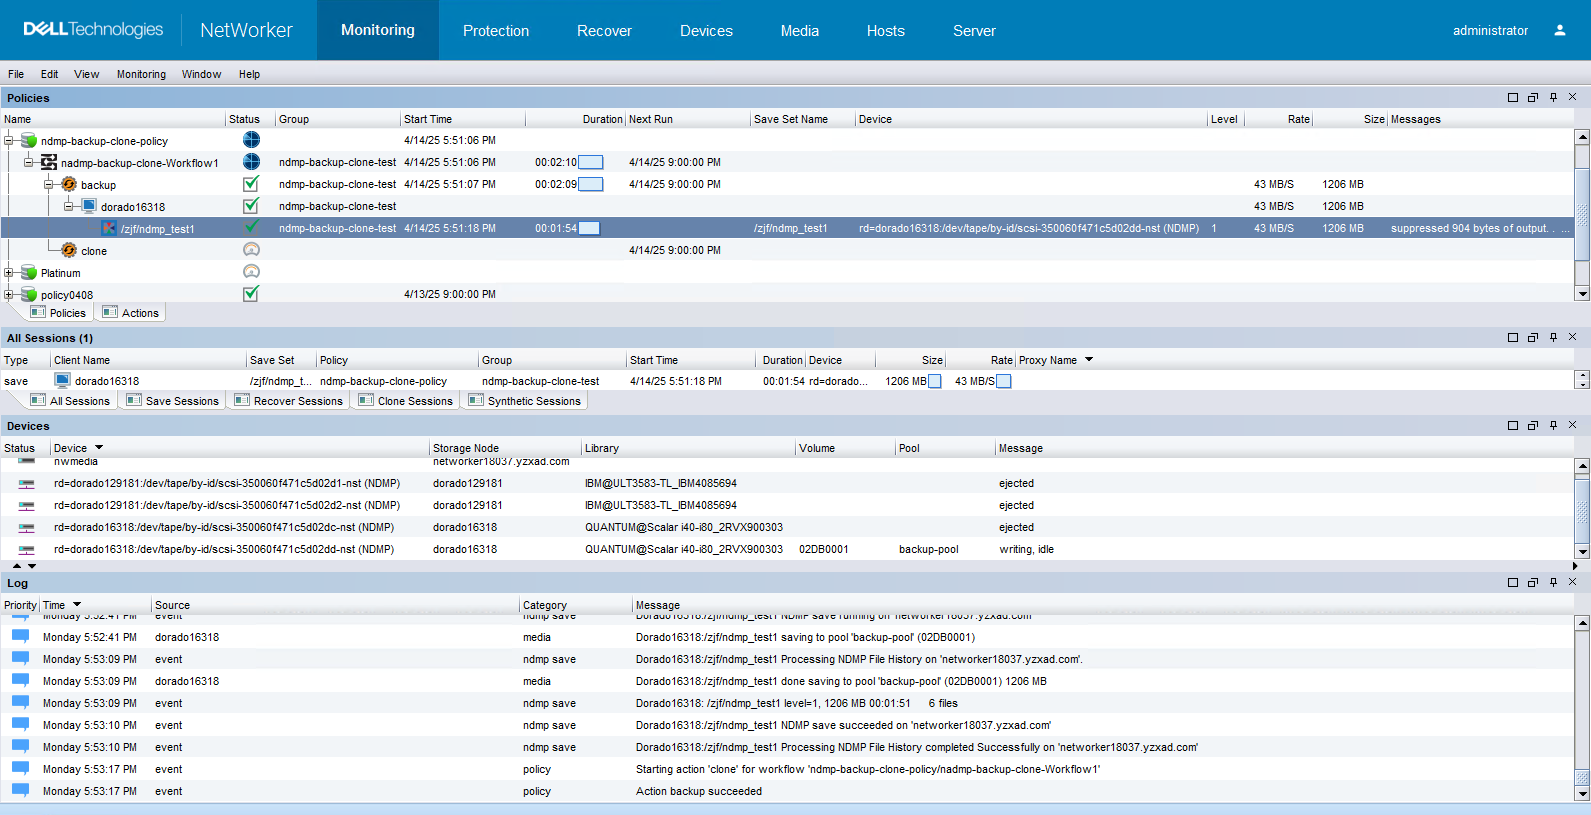Screen dimensions: 1591x815
Task: Click status icon for Platinum policy
Action: tap(251, 272)
